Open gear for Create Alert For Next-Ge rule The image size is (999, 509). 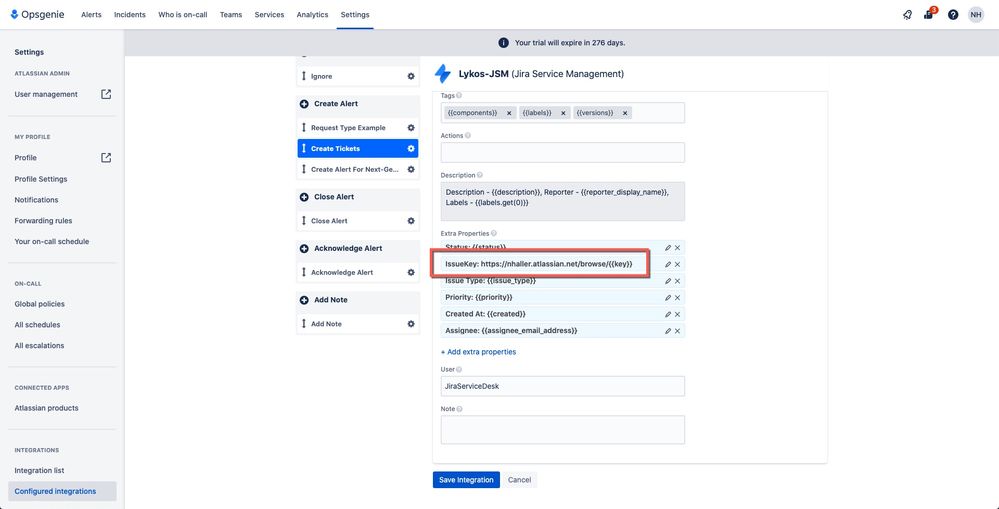411,169
